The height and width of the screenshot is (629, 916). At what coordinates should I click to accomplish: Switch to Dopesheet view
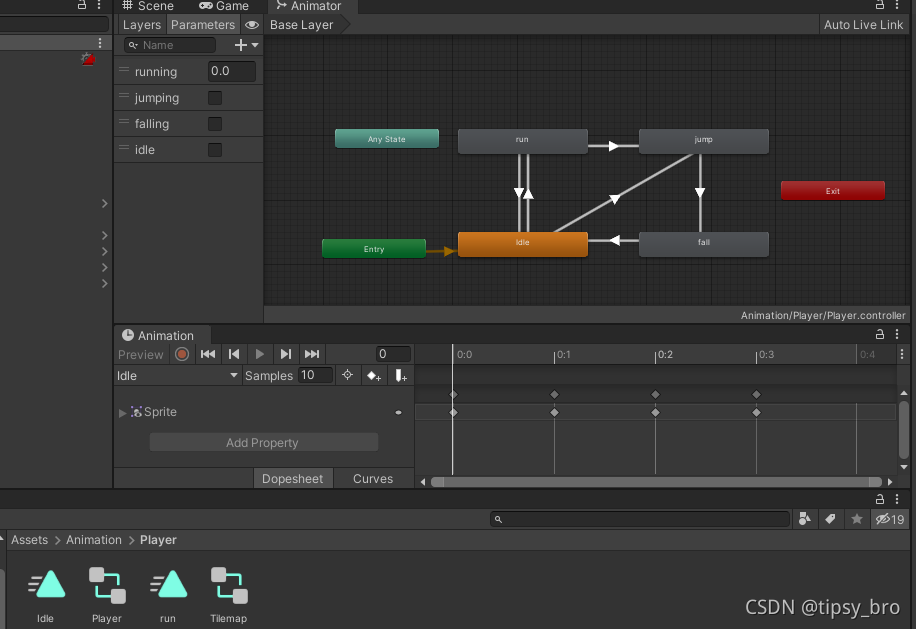(x=293, y=478)
